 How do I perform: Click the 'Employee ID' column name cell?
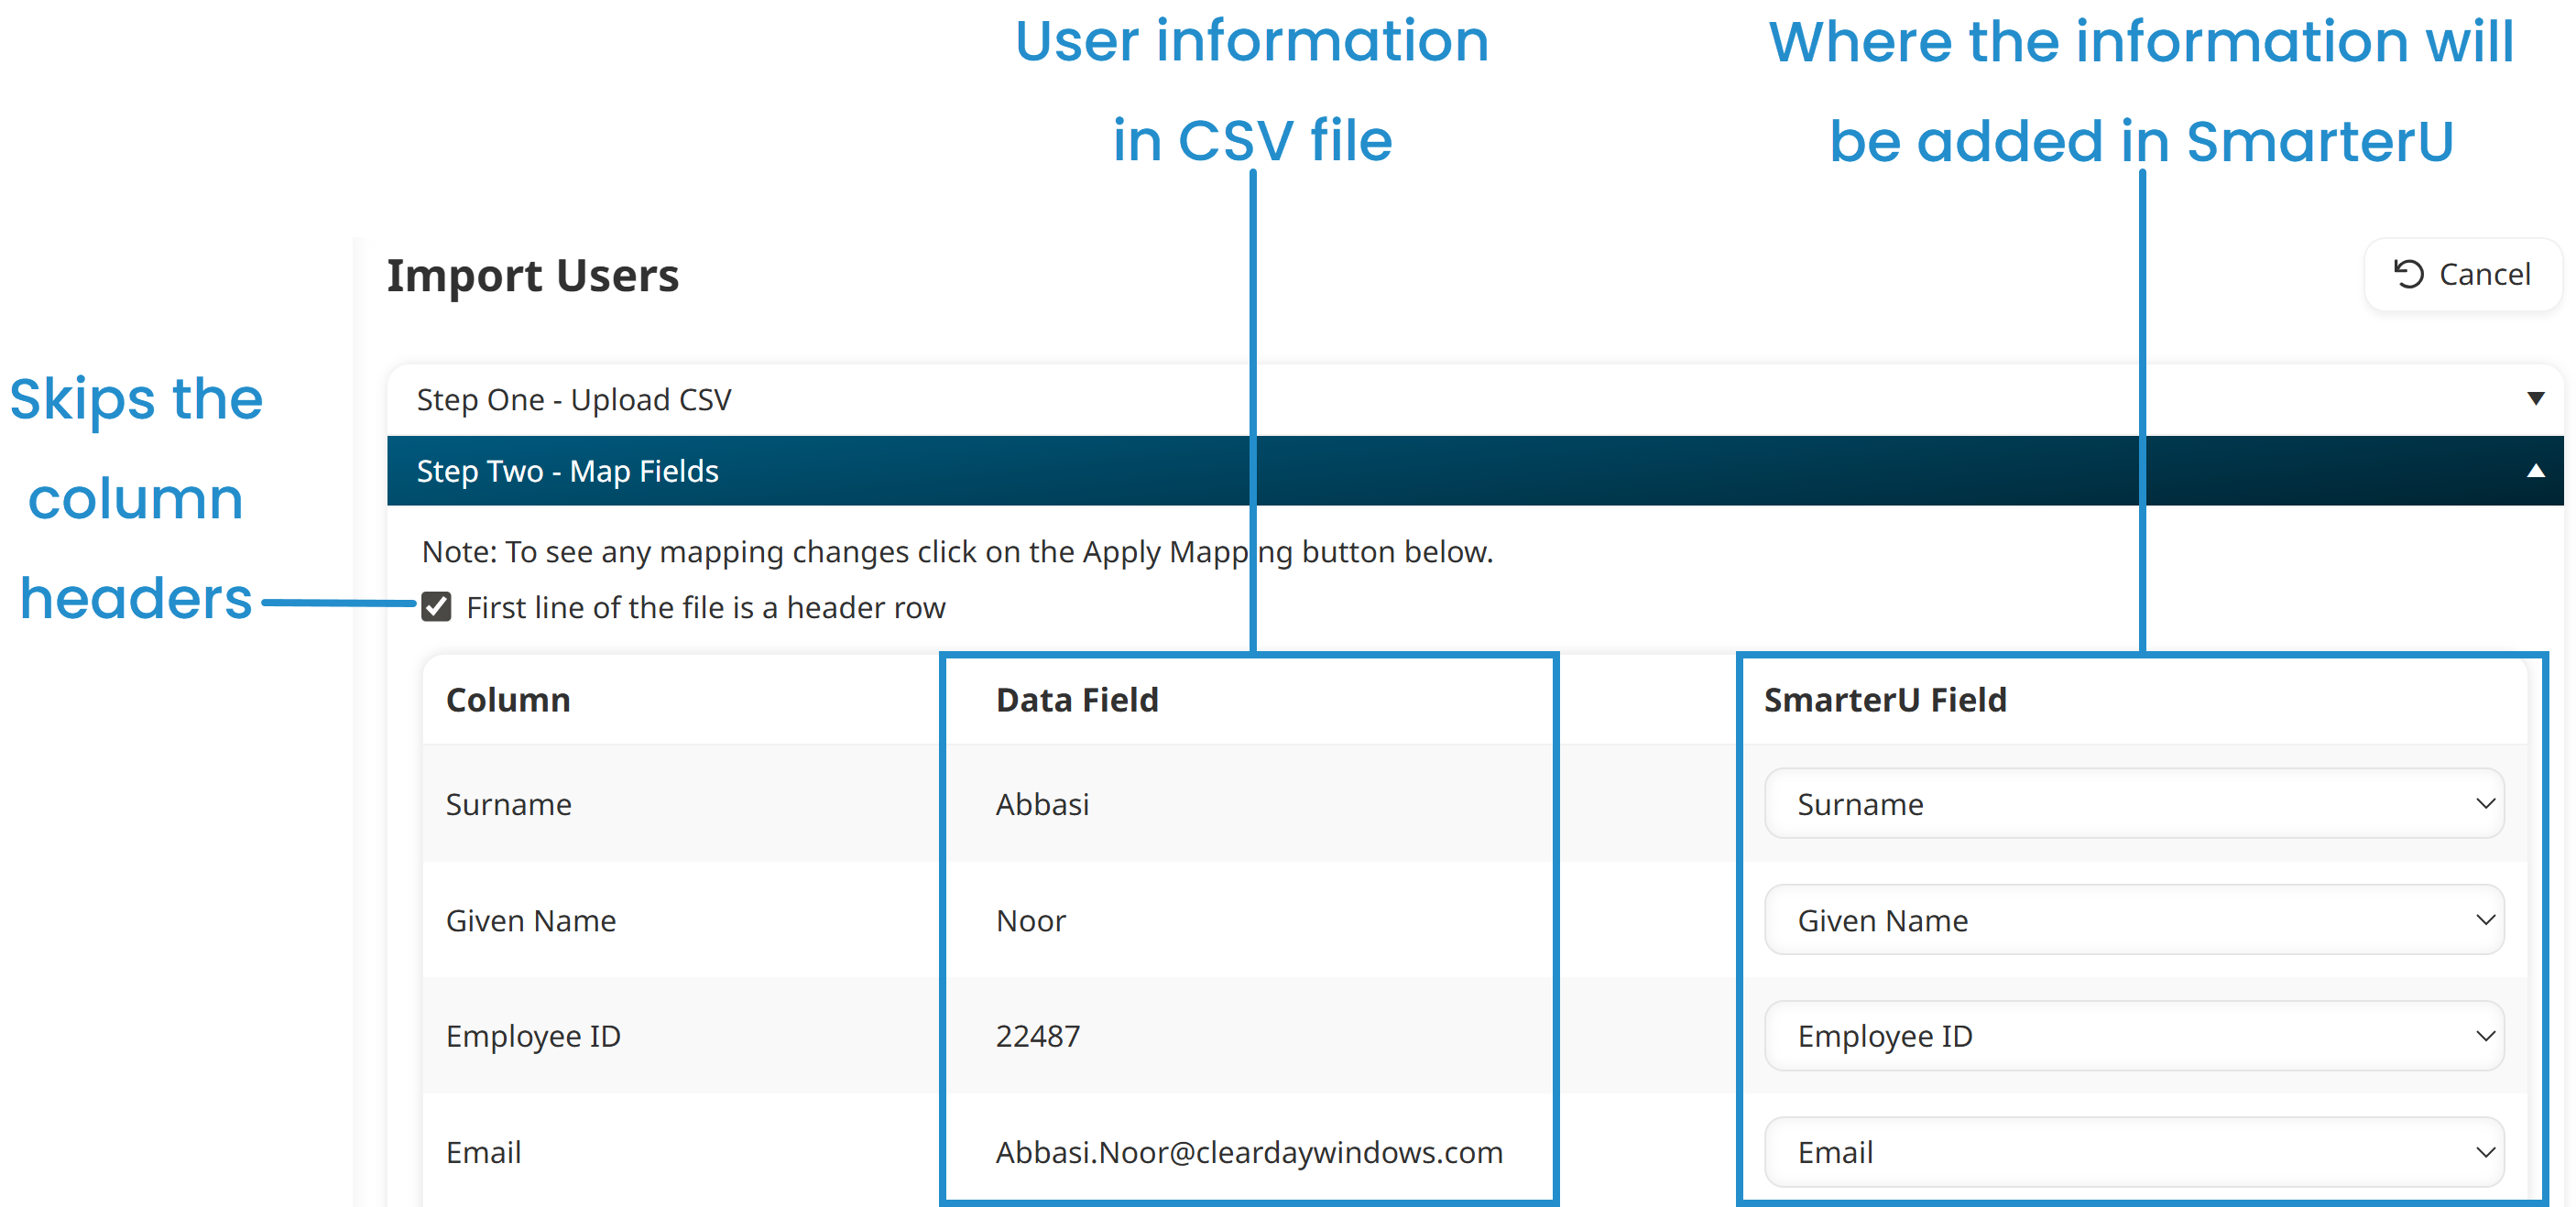point(533,1036)
